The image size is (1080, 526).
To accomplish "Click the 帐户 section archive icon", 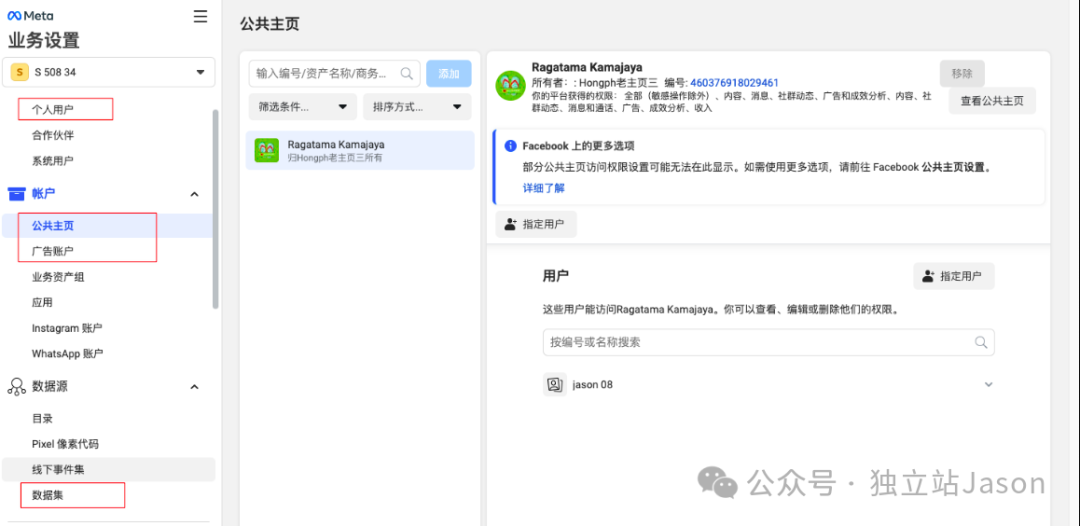I will (x=16, y=194).
